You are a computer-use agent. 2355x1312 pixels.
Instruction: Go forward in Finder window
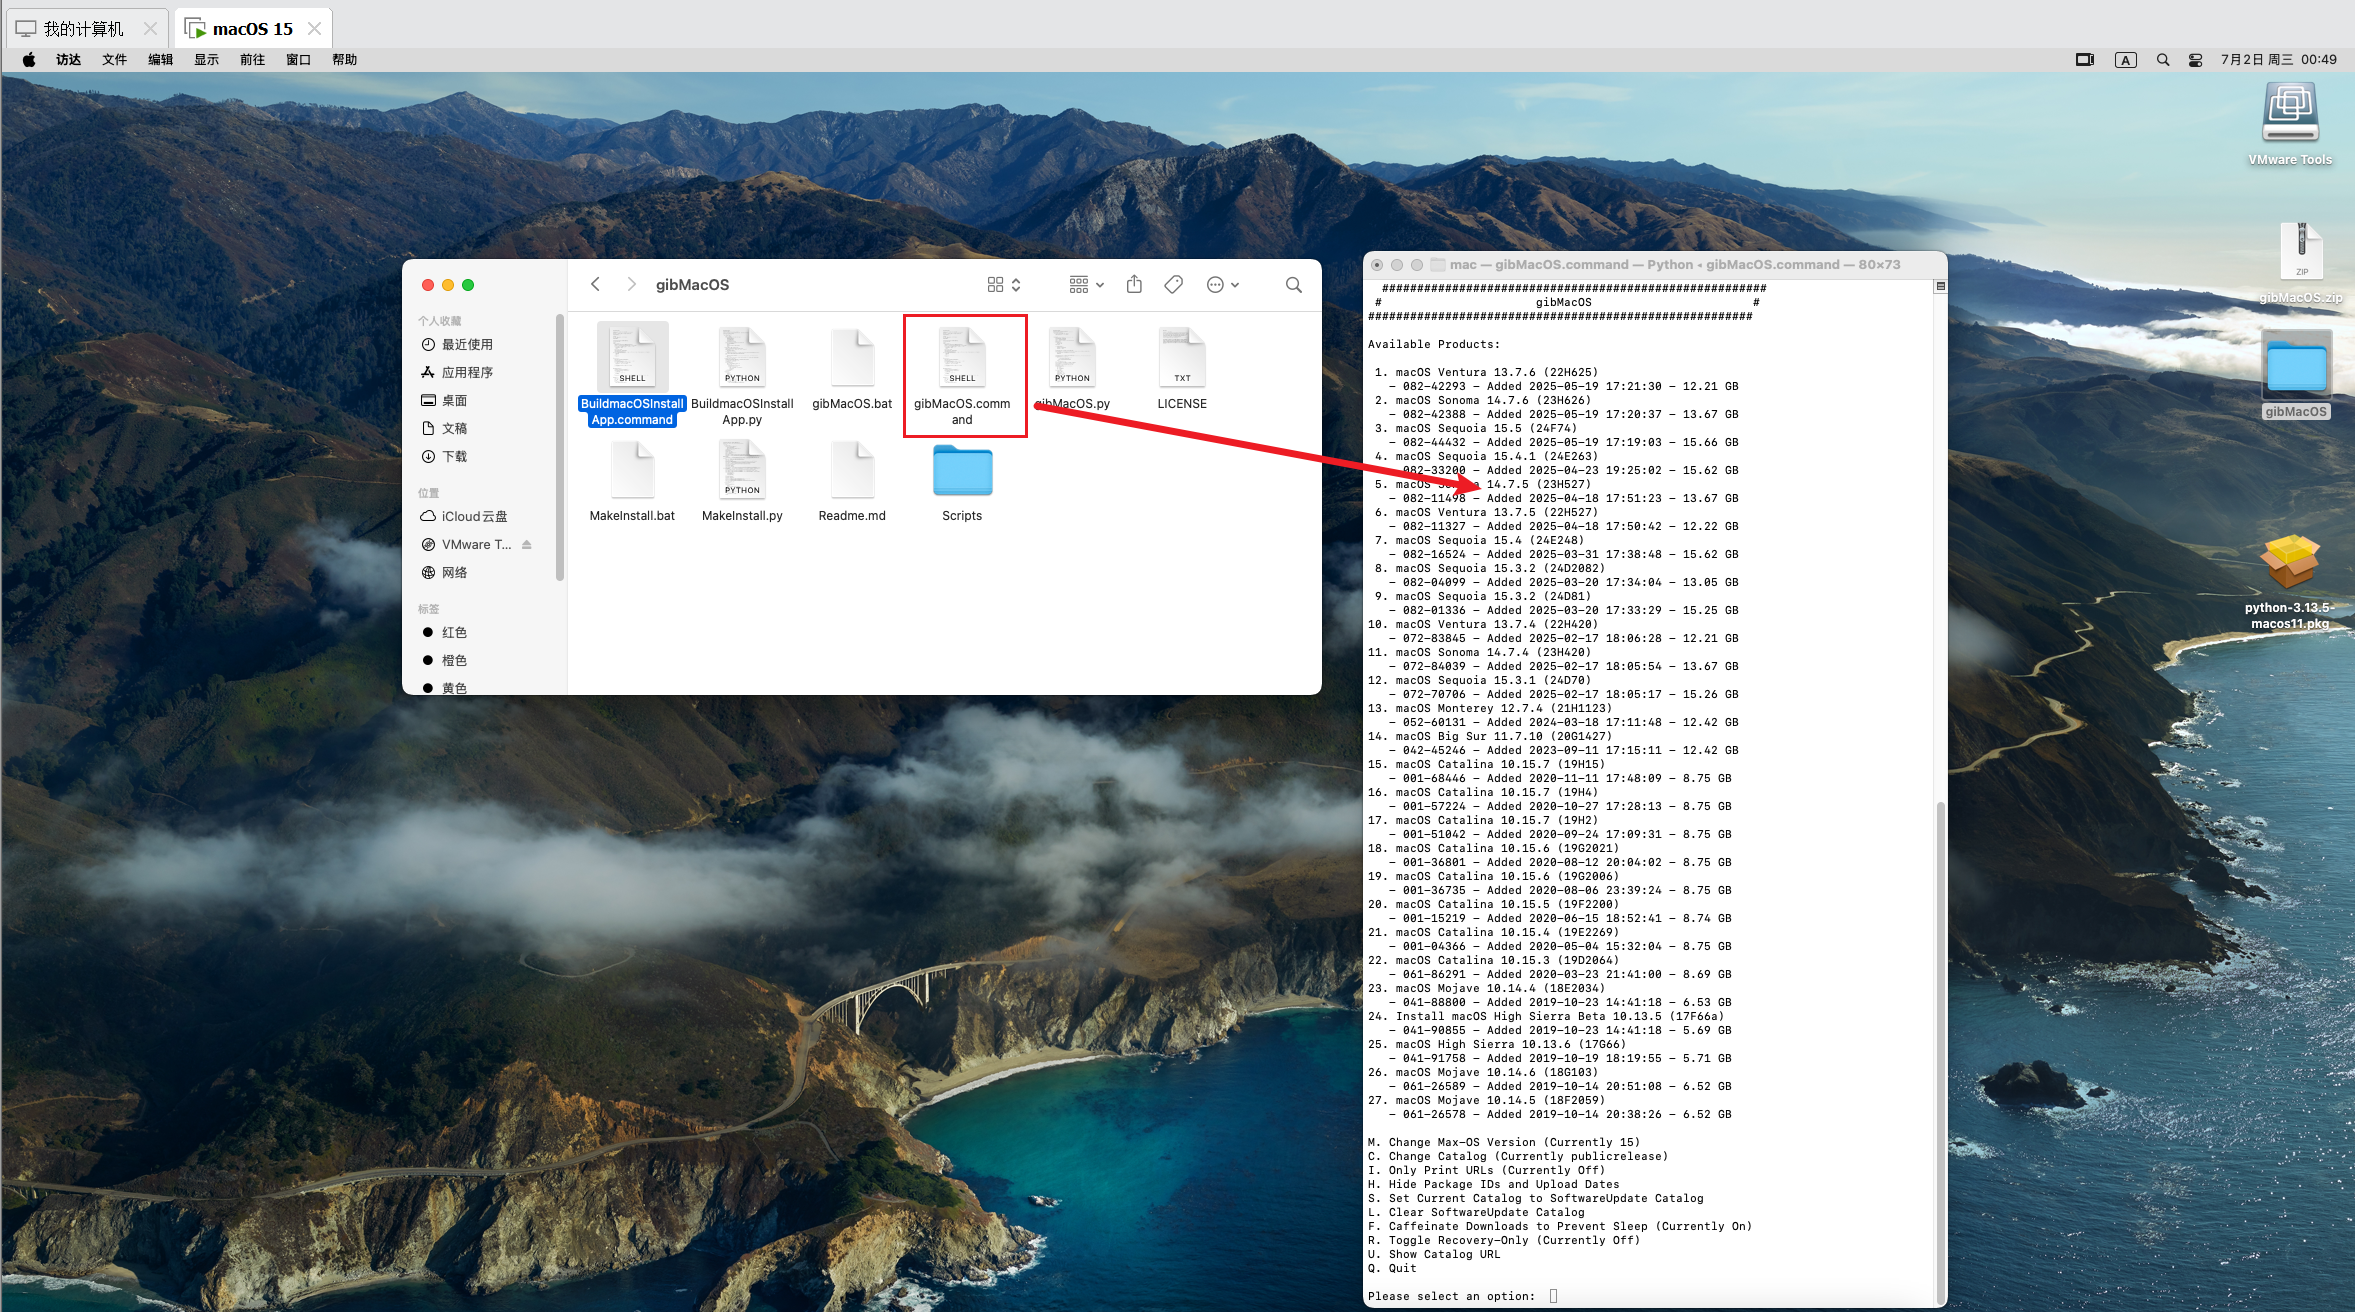pyautogui.click(x=631, y=284)
